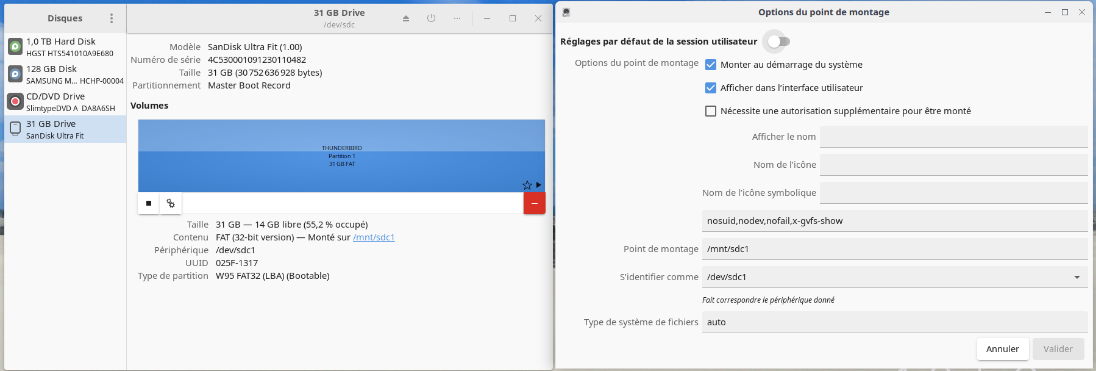
Task: Check 'Nécessite une autorisation supplémentaire pour être monté'
Action: tap(711, 111)
